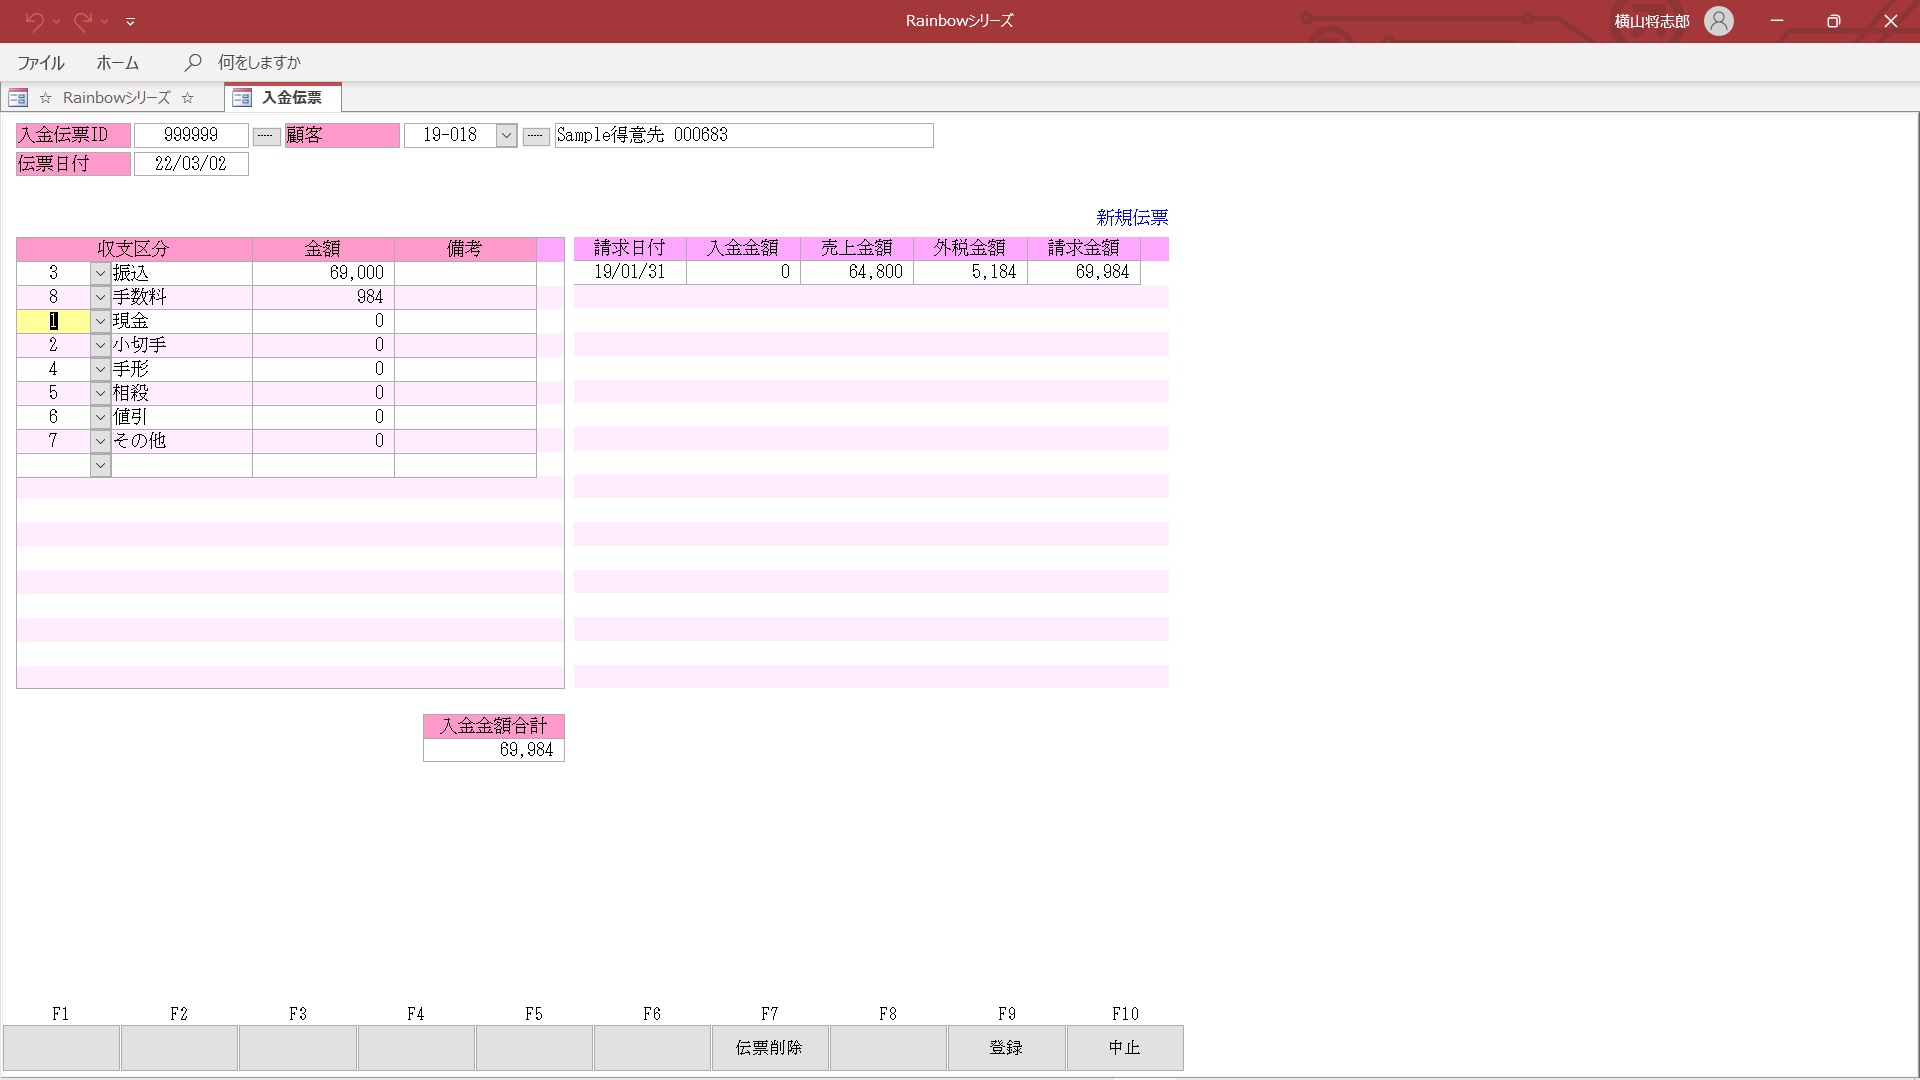Click the search magnifier icon
Image resolution: width=1920 pixels, height=1080 pixels.
click(x=193, y=62)
